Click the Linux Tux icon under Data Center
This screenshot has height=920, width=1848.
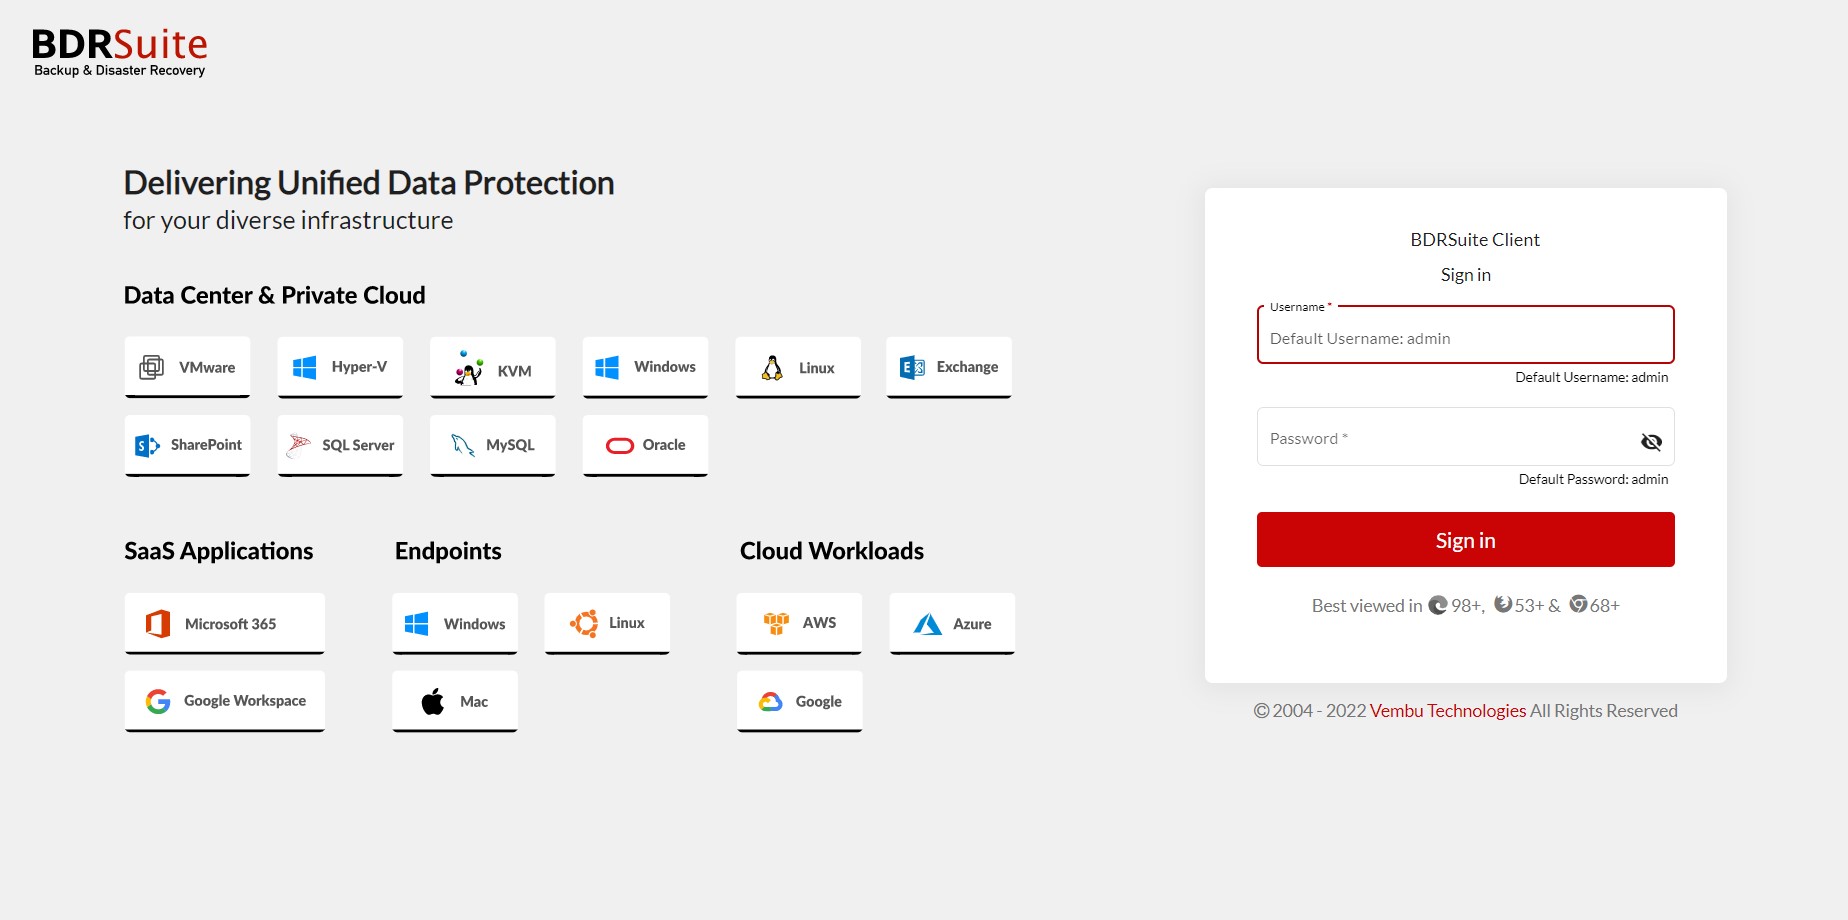click(x=772, y=368)
